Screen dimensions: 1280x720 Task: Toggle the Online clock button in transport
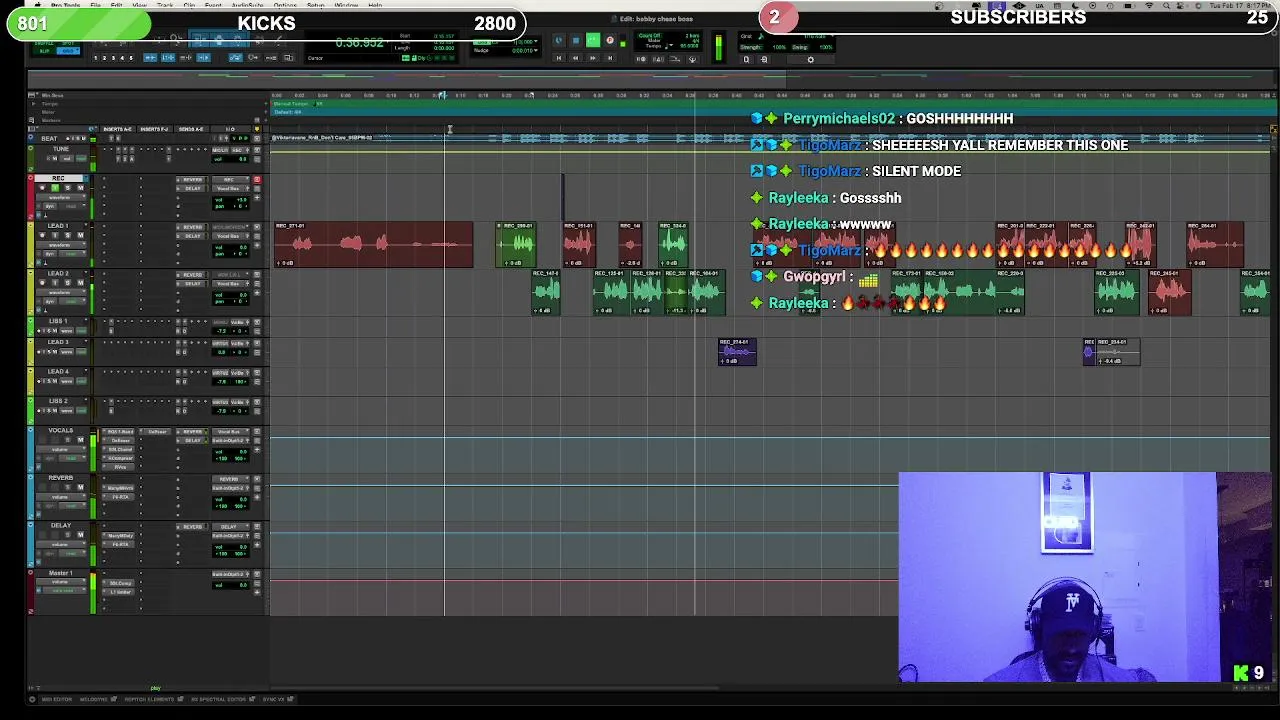pos(559,40)
